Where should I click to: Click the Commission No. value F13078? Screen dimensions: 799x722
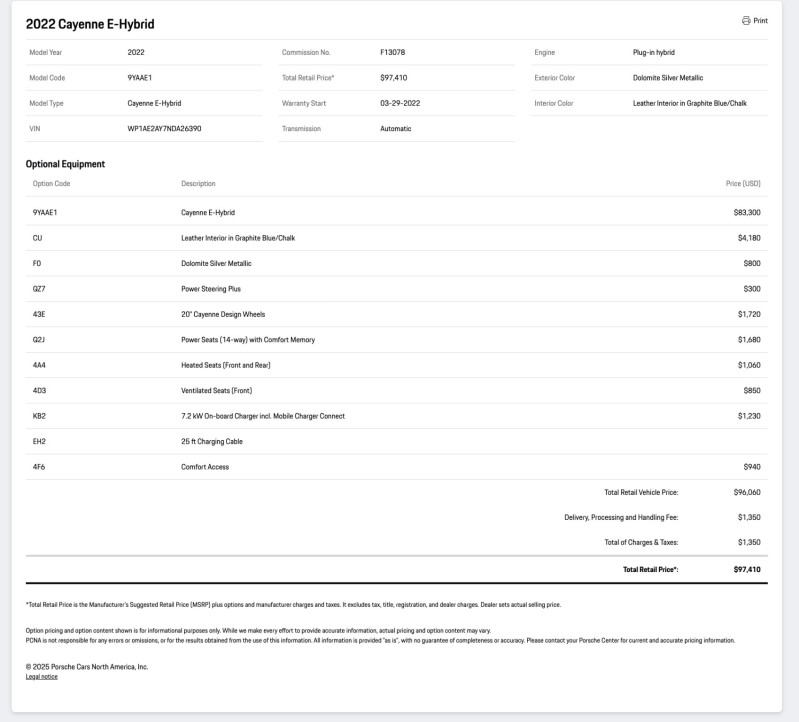coord(392,52)
